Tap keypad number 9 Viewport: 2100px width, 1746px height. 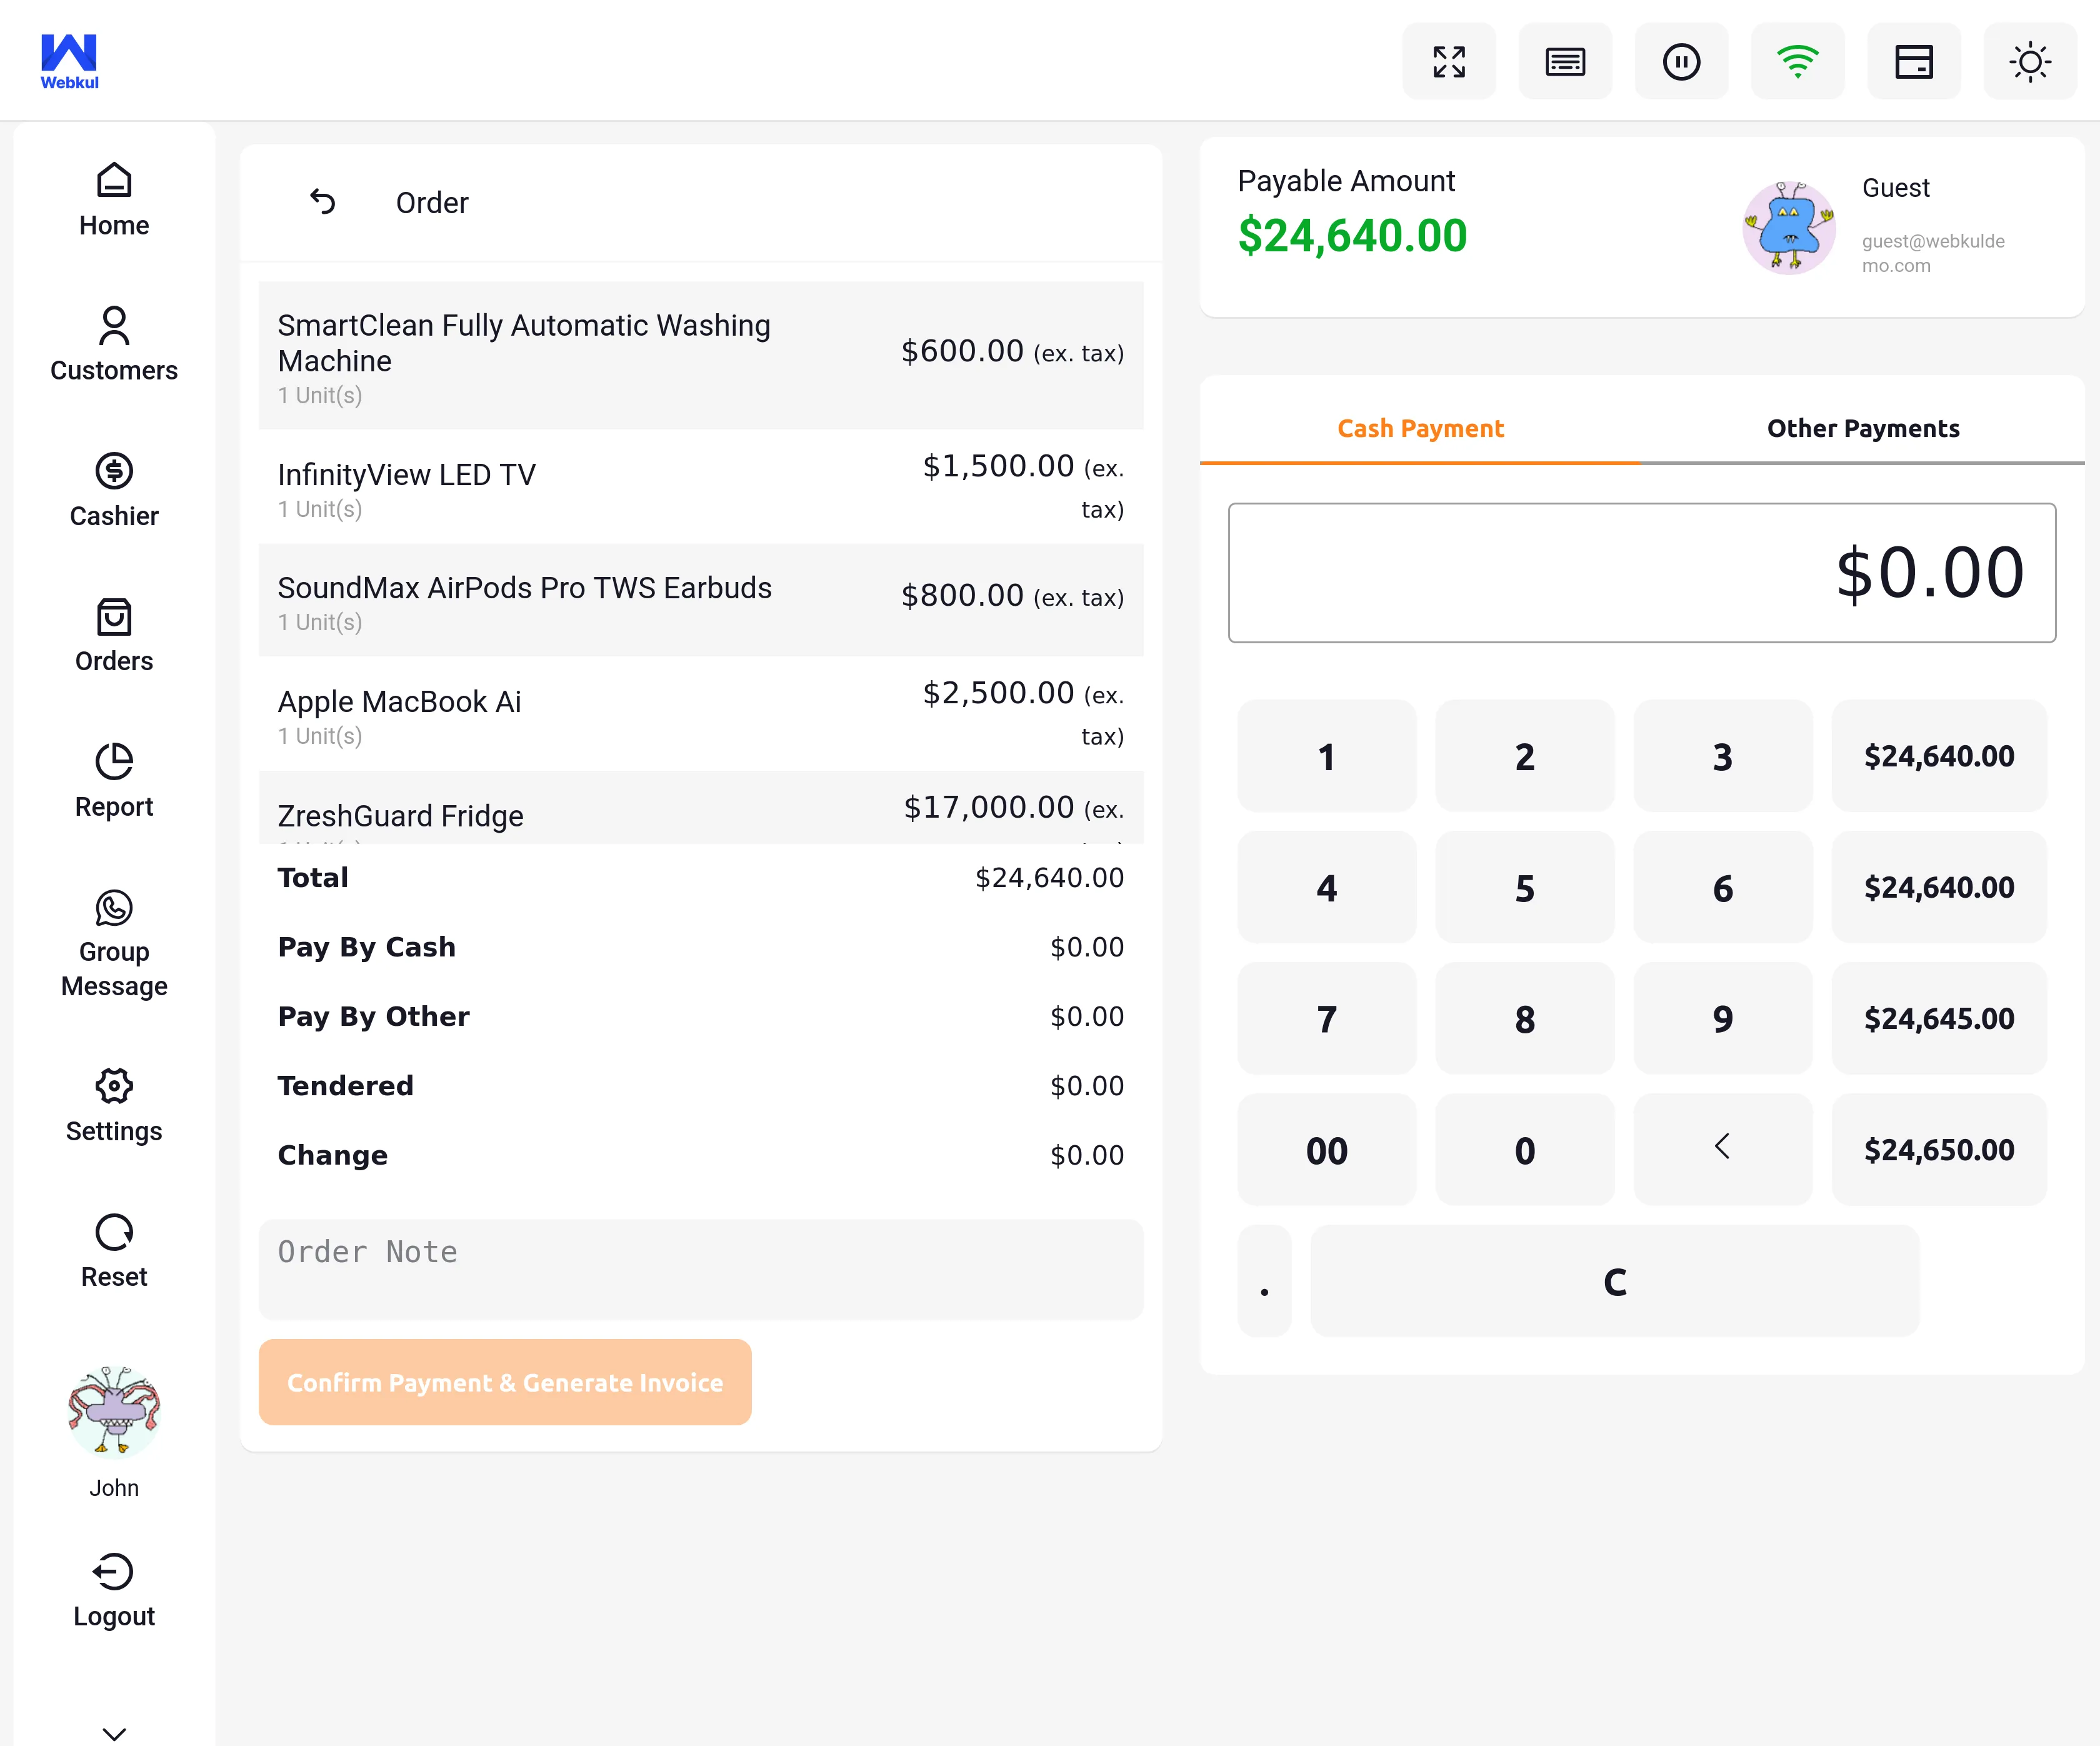click(1723, 1018)
